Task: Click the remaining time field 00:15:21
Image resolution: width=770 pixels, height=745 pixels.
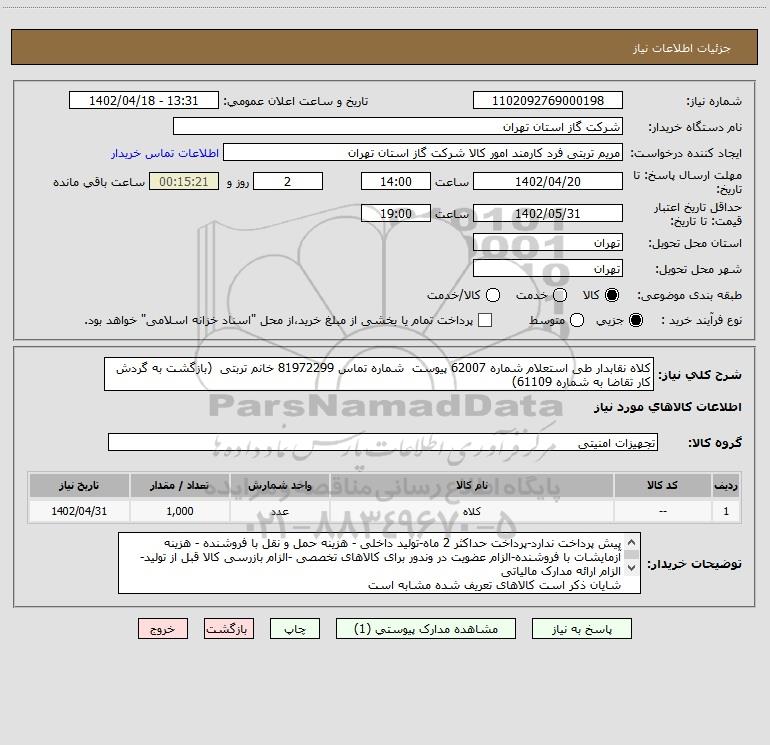Action: pos(184,181)
